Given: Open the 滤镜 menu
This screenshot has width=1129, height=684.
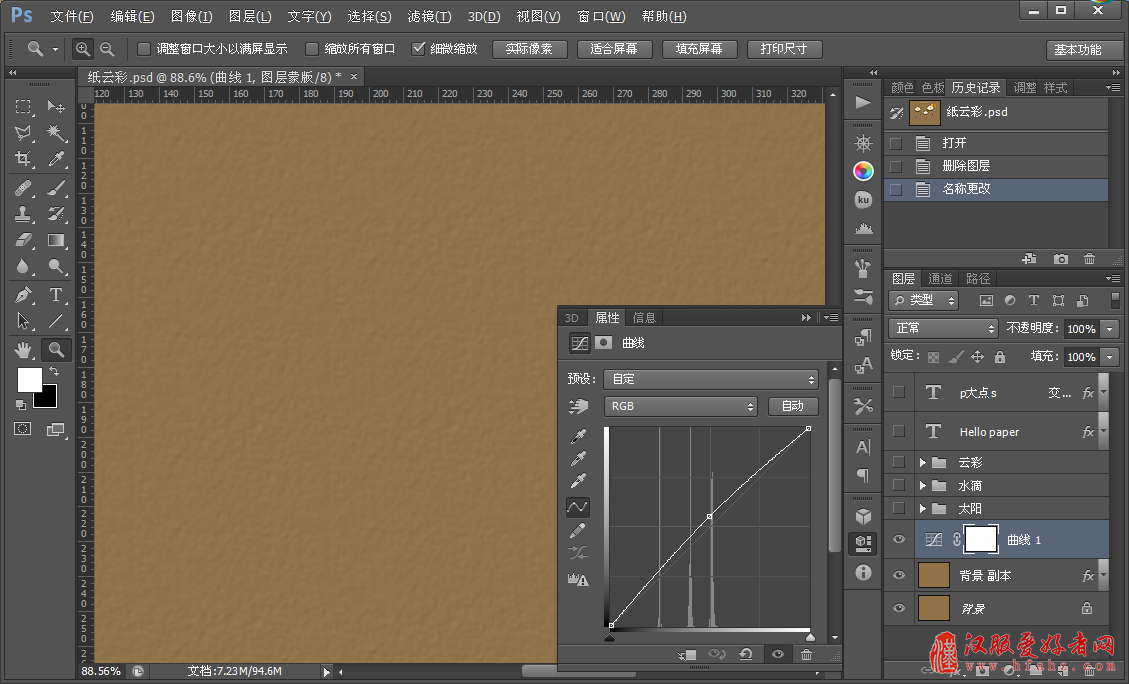Looking at the screenshot, I should pos(429,16).
